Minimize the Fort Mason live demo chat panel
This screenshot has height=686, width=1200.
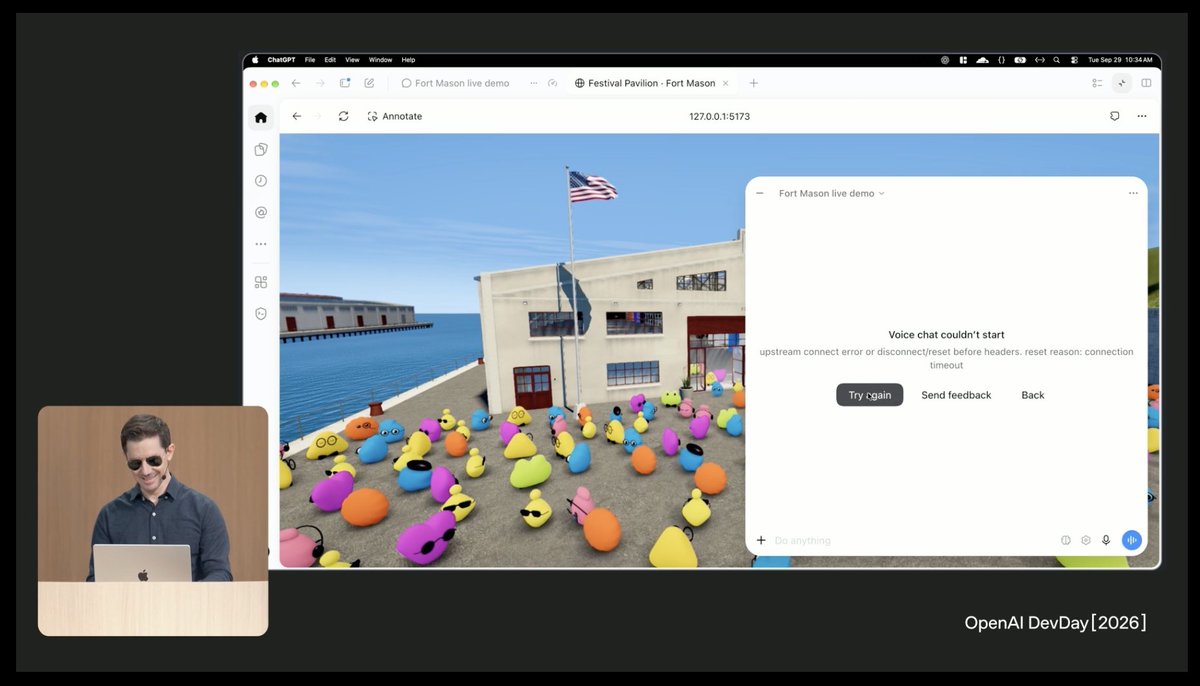[760, 193]
